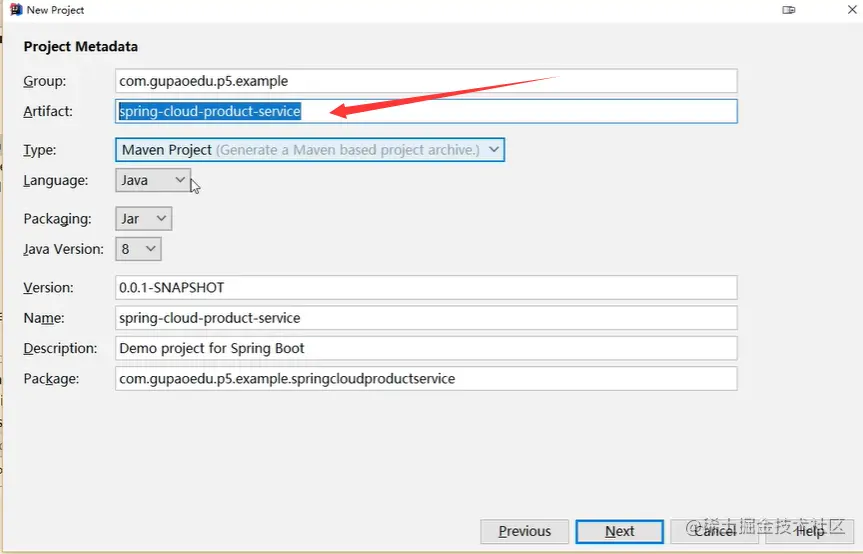863x554 pixels.
Task: Open the Java Version dropdown showing 8
Action: point(138,249)
